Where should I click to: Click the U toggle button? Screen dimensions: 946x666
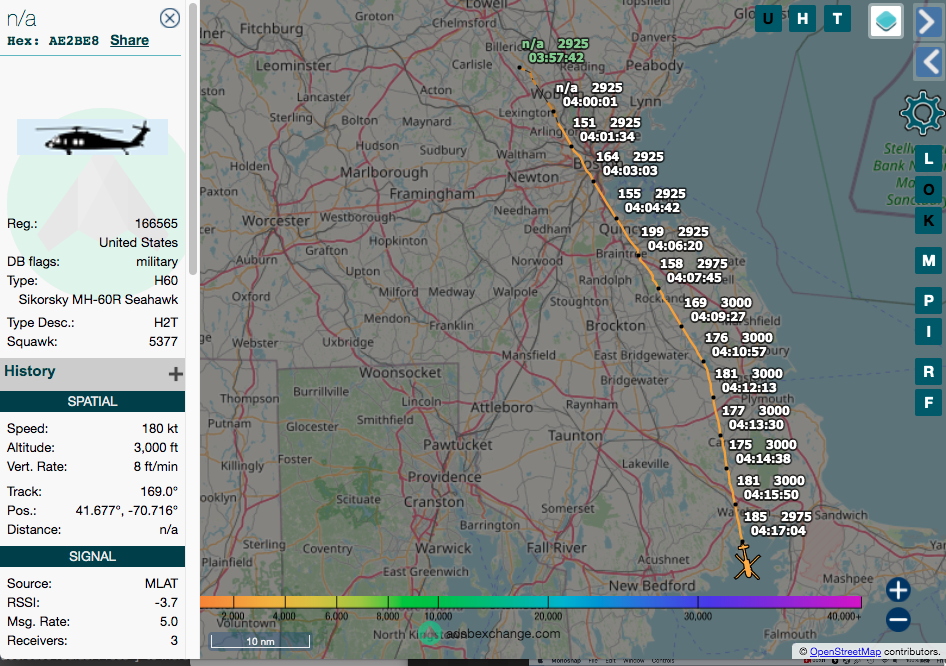tap(768, 19)
